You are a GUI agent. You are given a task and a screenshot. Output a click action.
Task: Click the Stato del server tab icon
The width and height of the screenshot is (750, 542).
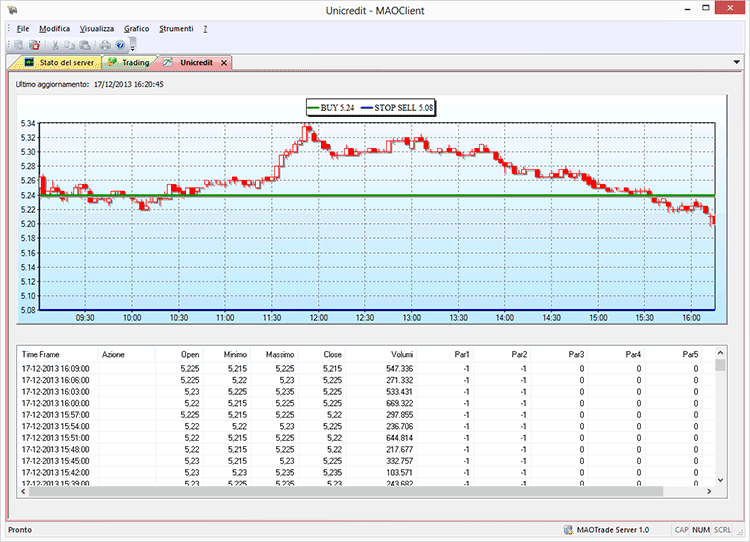(x=29, y=62)
